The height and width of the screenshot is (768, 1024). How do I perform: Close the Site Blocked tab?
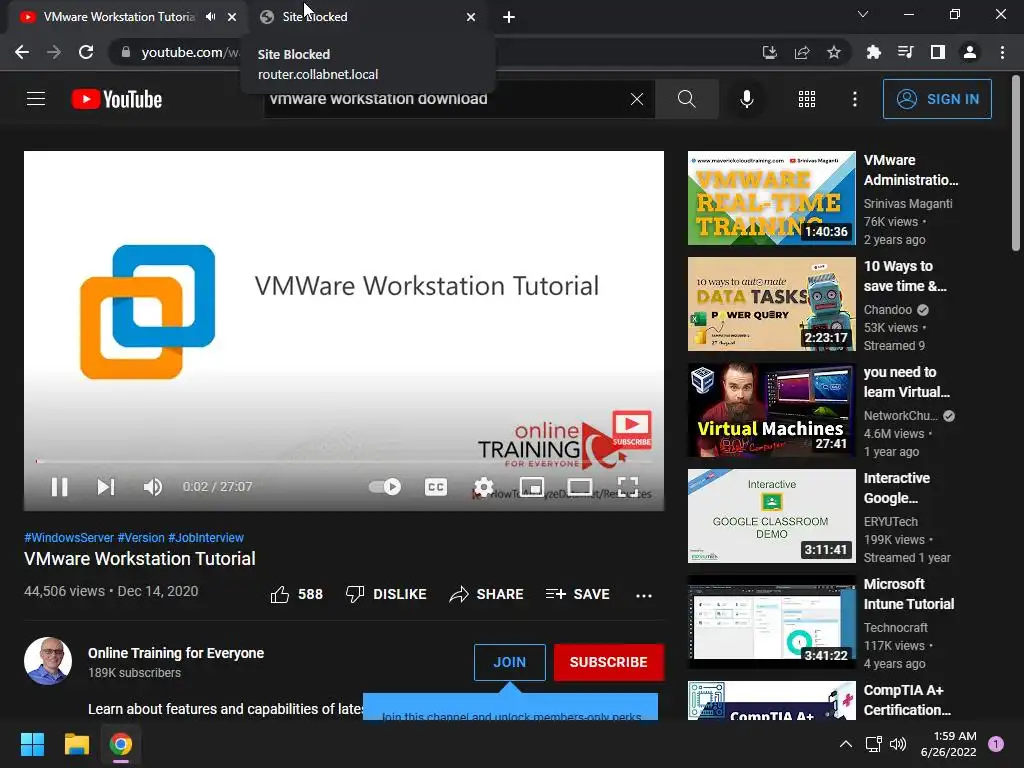[x=471, y=17]
